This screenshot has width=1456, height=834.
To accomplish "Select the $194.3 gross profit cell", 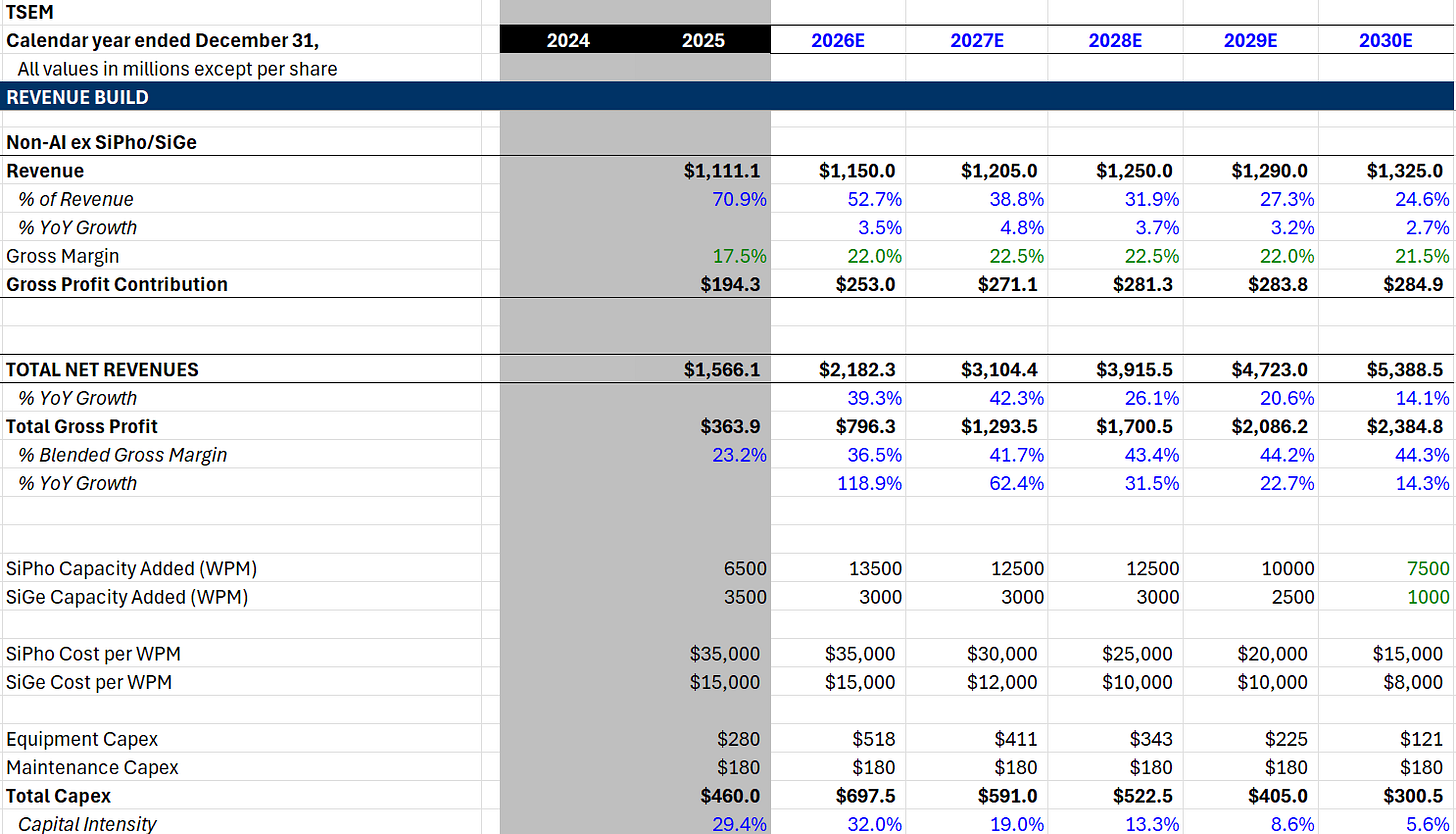I will (731, 284).
